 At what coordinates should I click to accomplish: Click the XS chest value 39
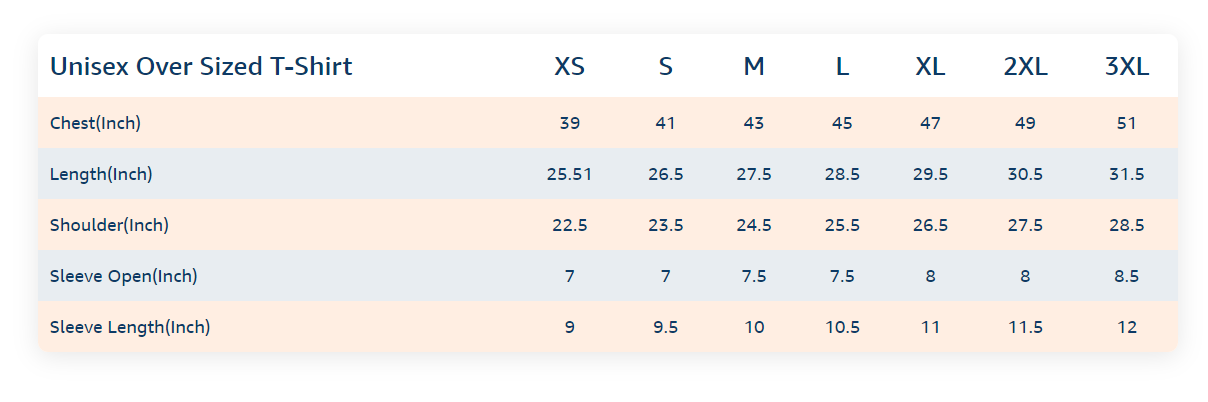click(570, 123)
